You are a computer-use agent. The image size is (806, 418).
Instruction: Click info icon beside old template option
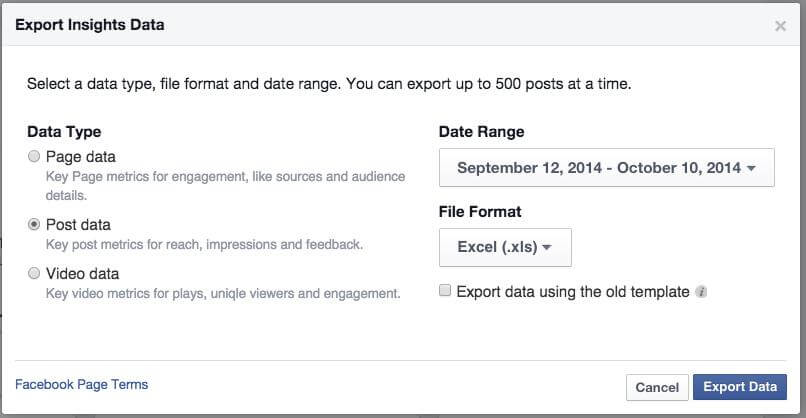[x=701, y=293]
